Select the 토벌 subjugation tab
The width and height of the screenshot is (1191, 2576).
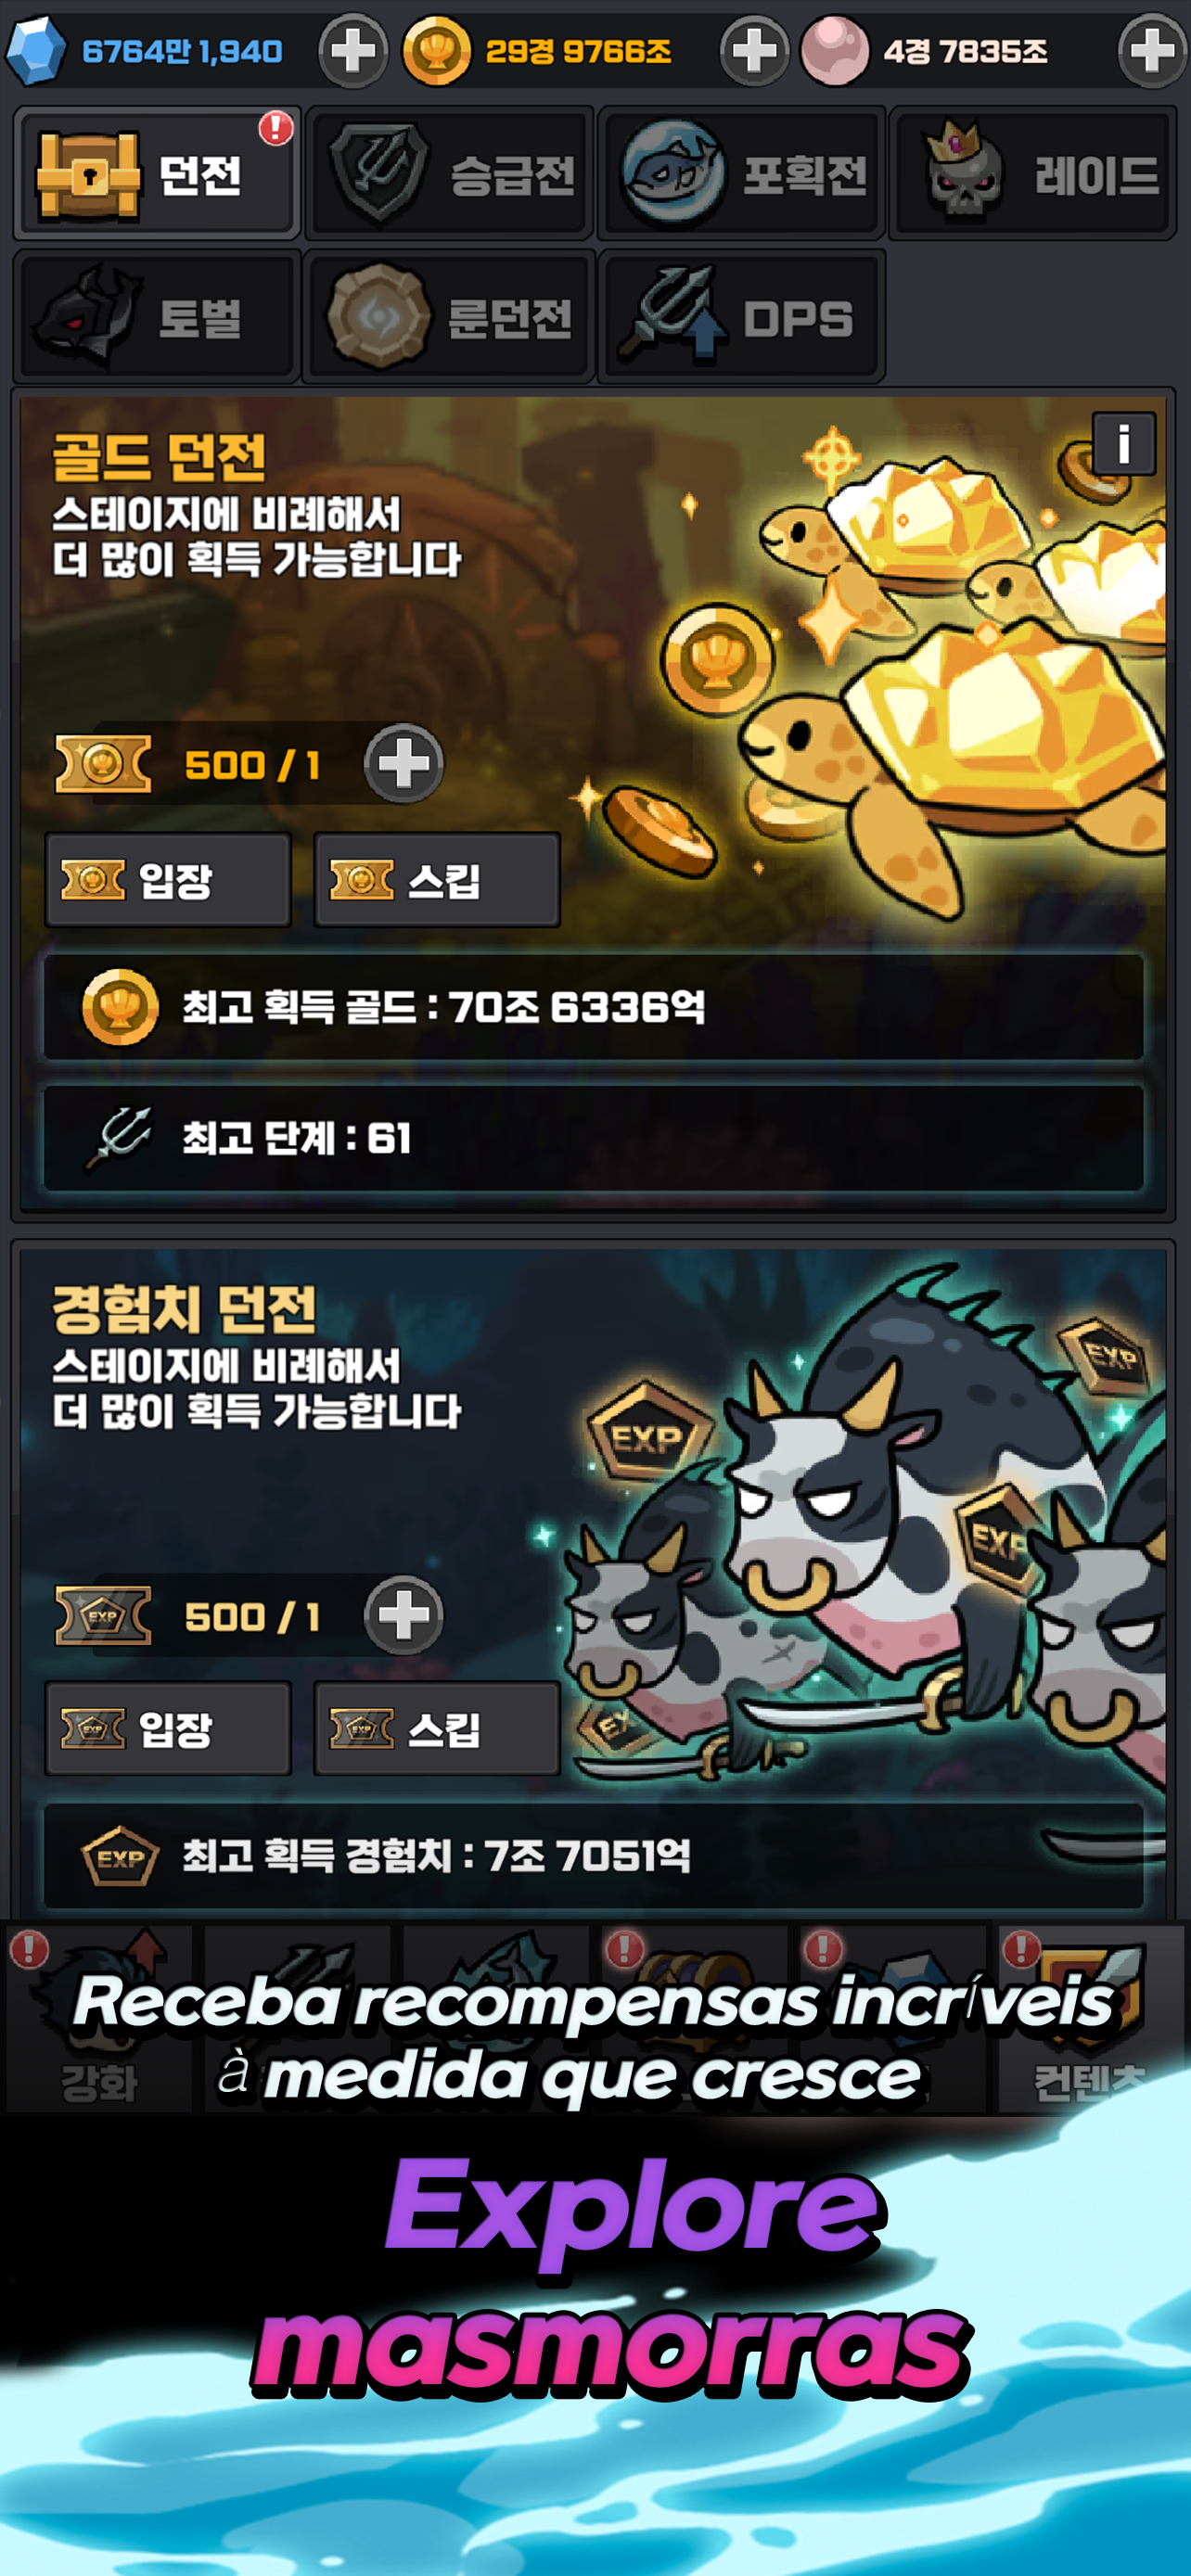coord(157,317)
